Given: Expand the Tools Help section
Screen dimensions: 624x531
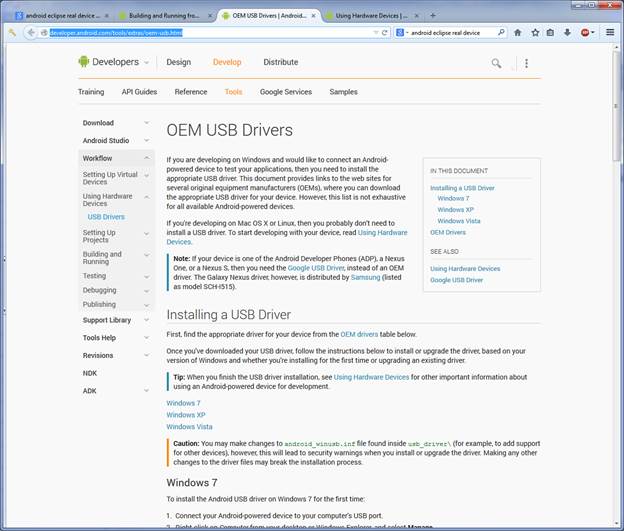Looking at the screenshot, I should tap(146, 338).
